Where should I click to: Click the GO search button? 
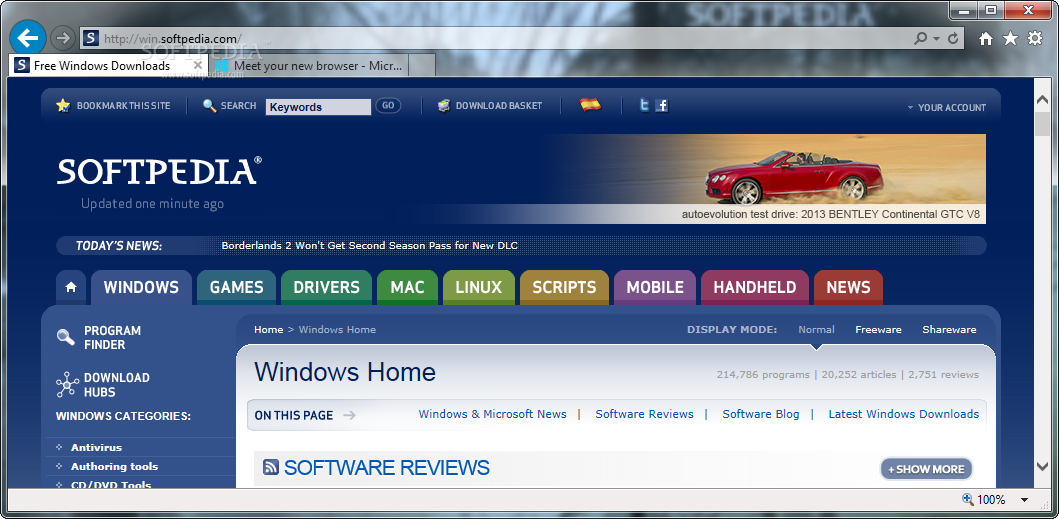click(x=388, y=105)
